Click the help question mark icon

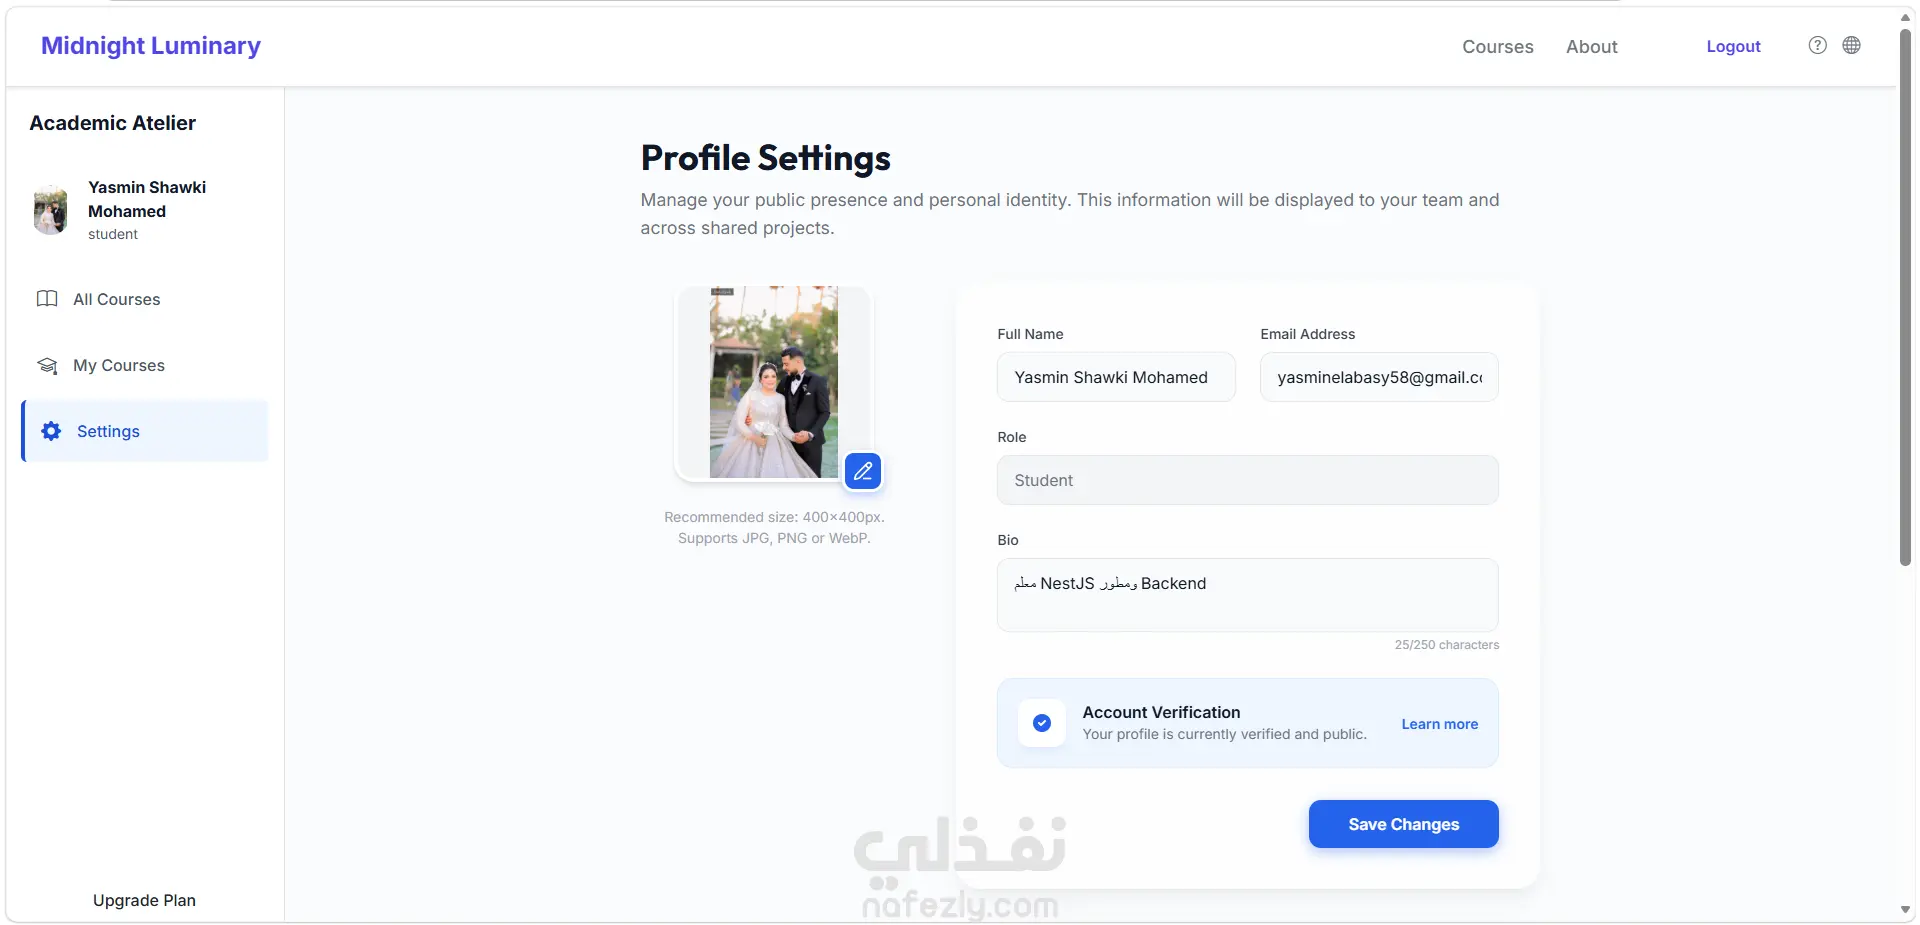coord(1818,45)
